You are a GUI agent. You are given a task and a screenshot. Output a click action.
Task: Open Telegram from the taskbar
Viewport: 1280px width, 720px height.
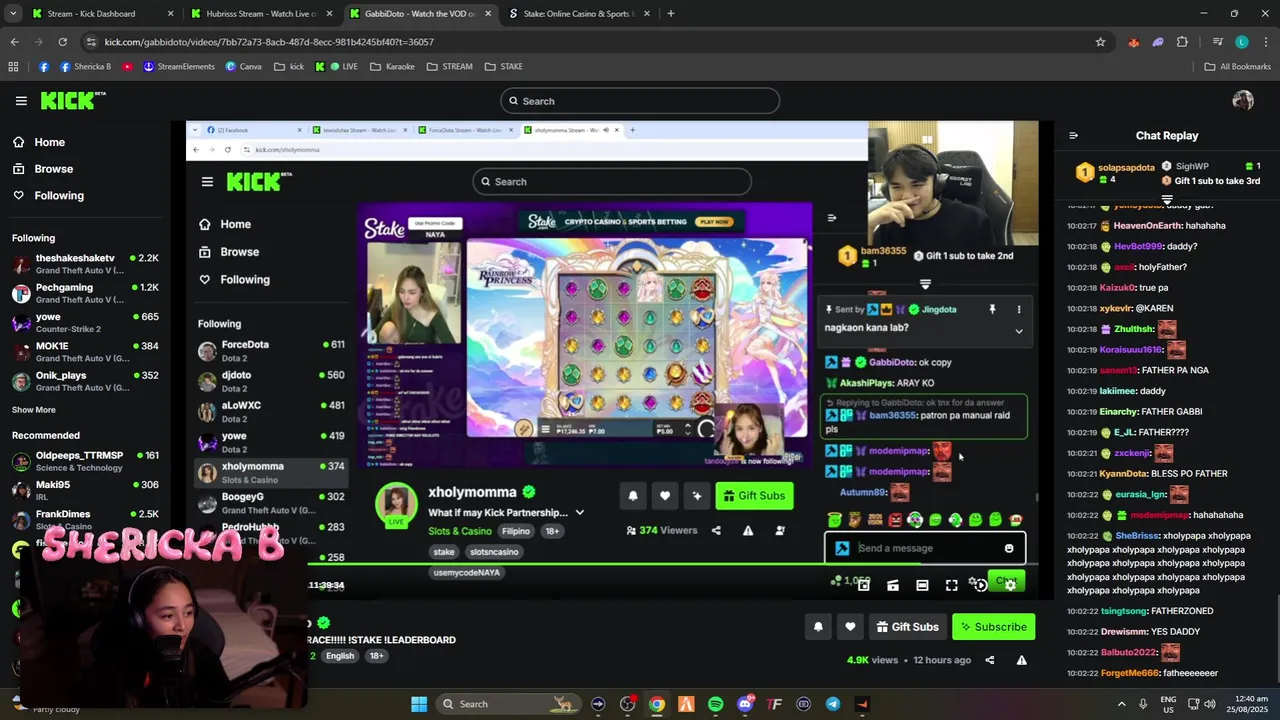[x=833, y=704]
